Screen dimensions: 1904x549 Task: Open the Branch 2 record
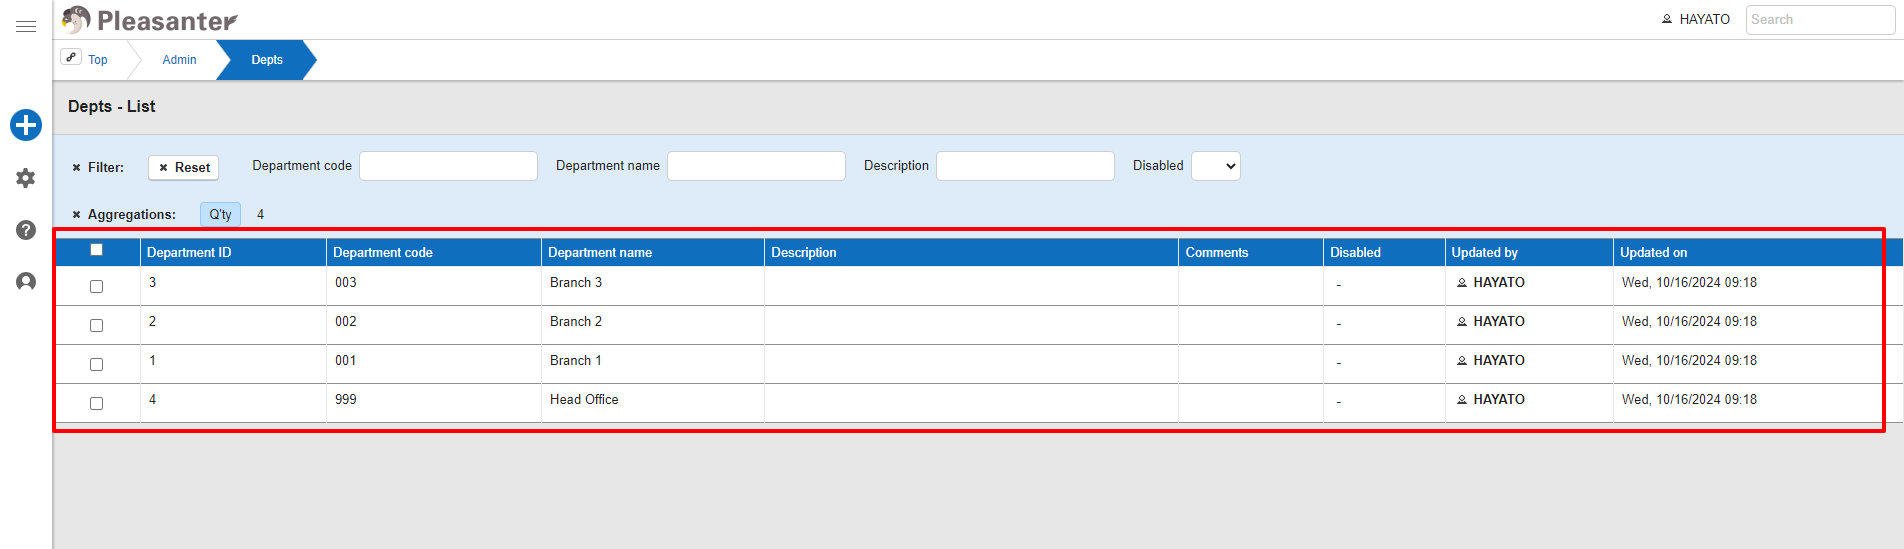point(576,322)
